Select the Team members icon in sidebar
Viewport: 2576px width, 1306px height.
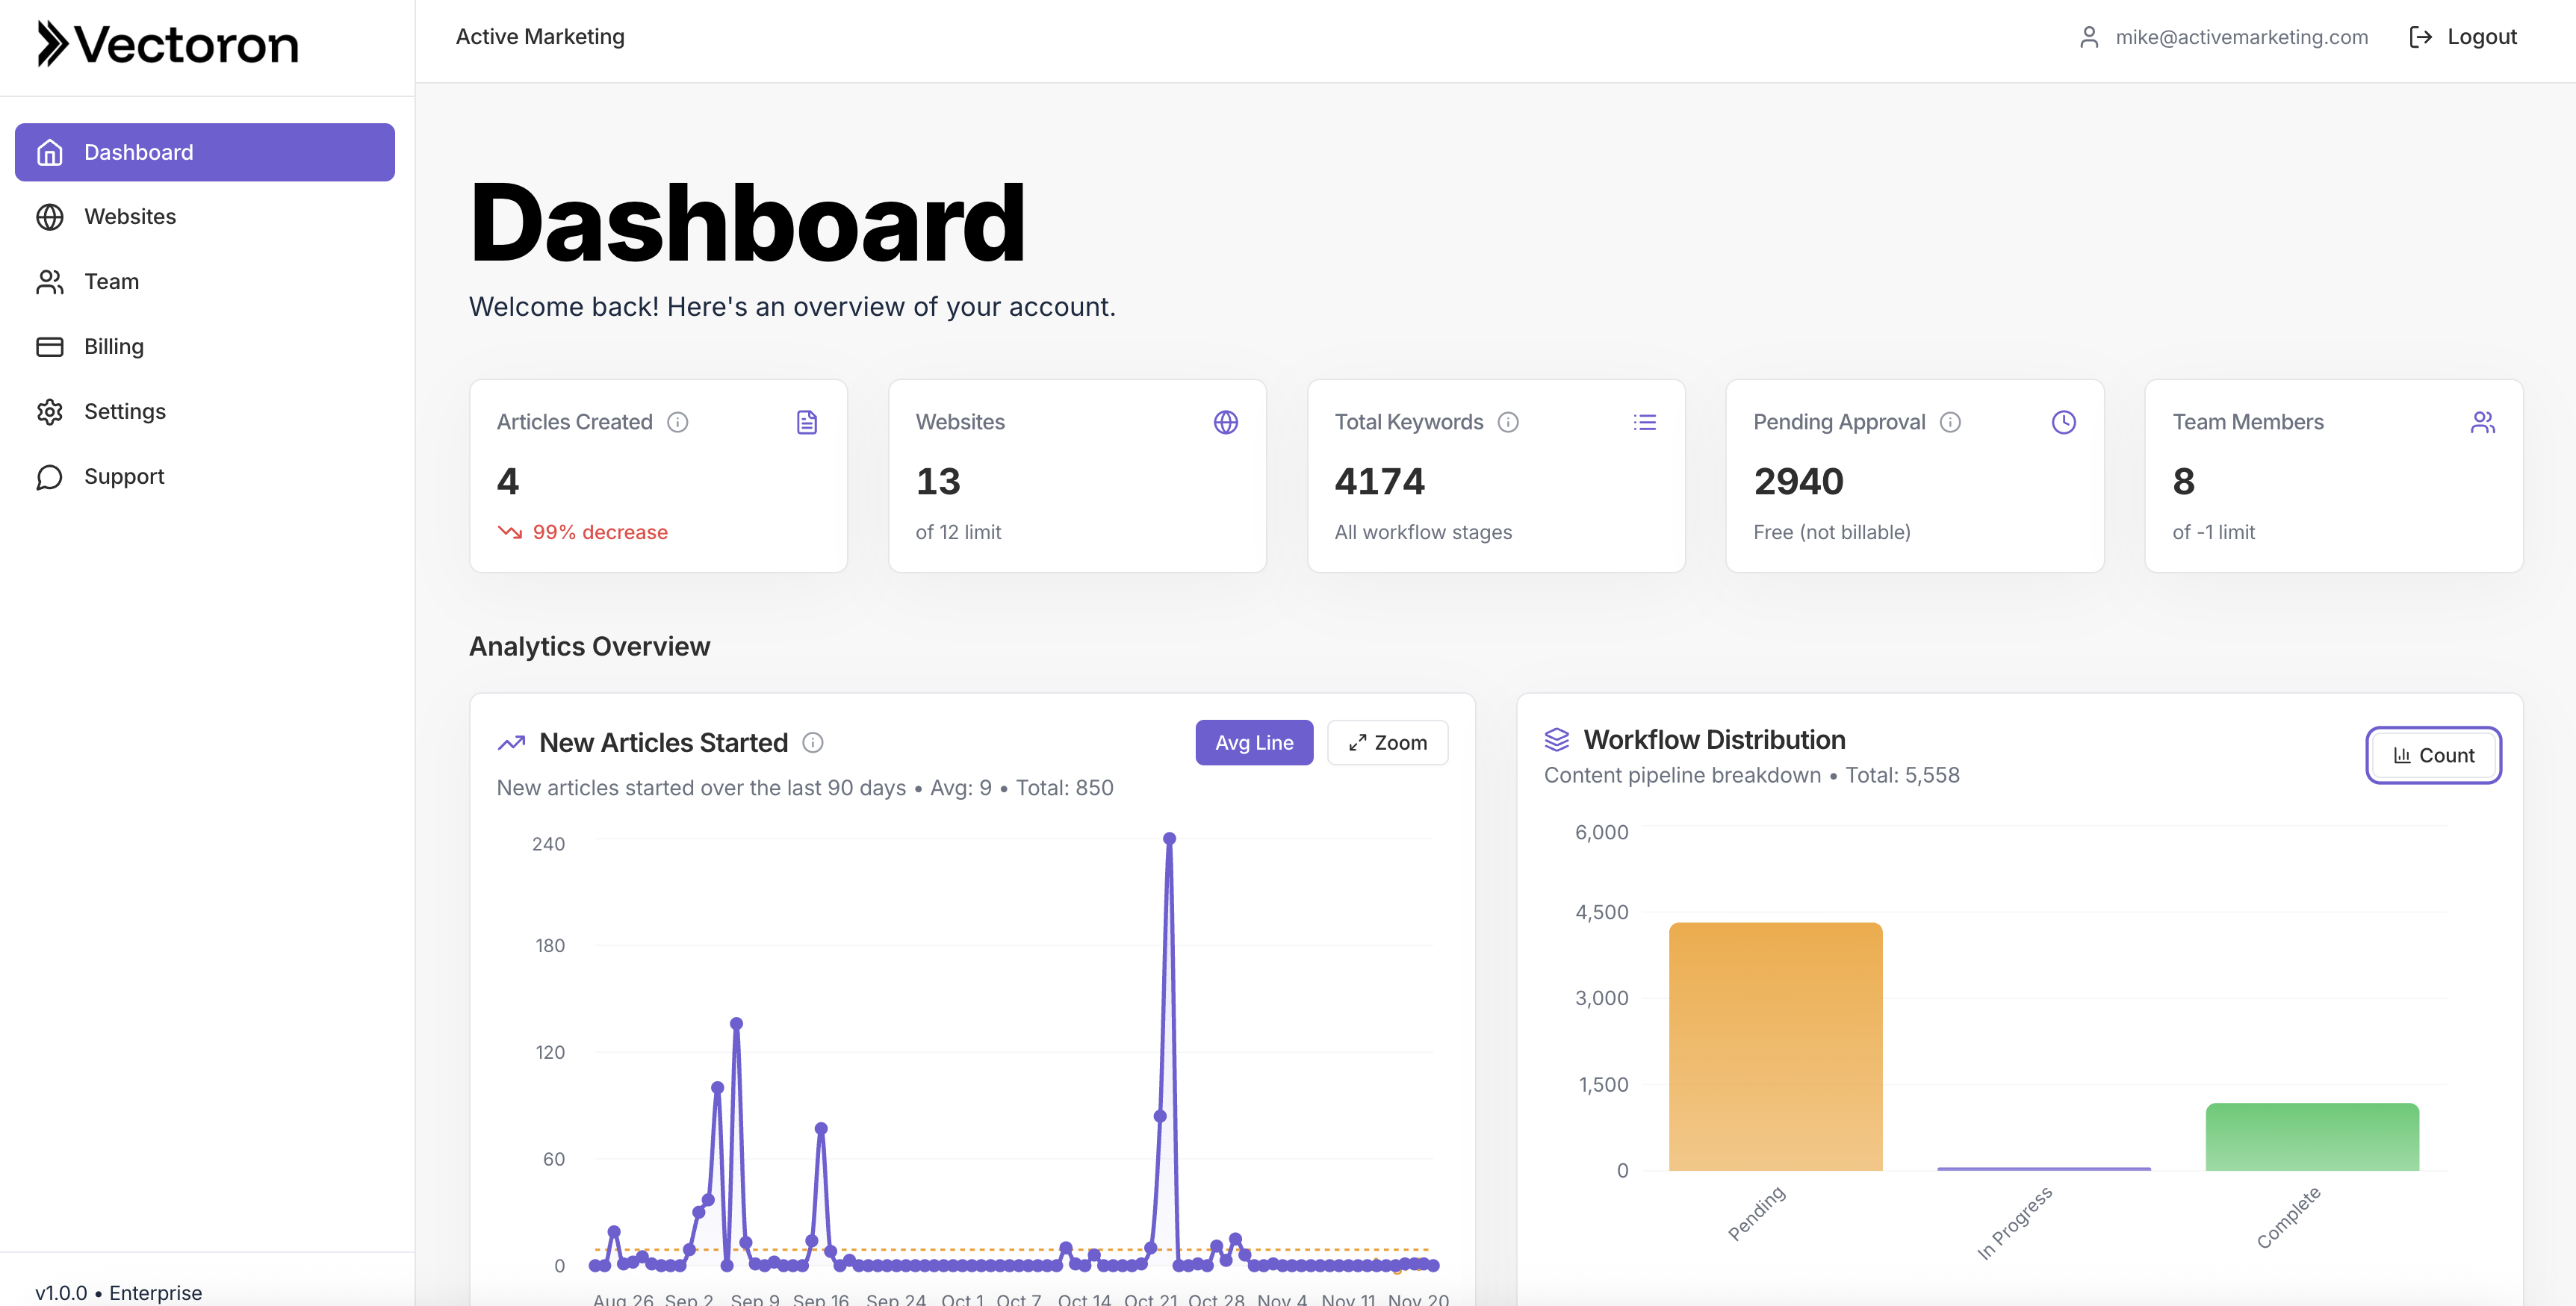point(51,281)
